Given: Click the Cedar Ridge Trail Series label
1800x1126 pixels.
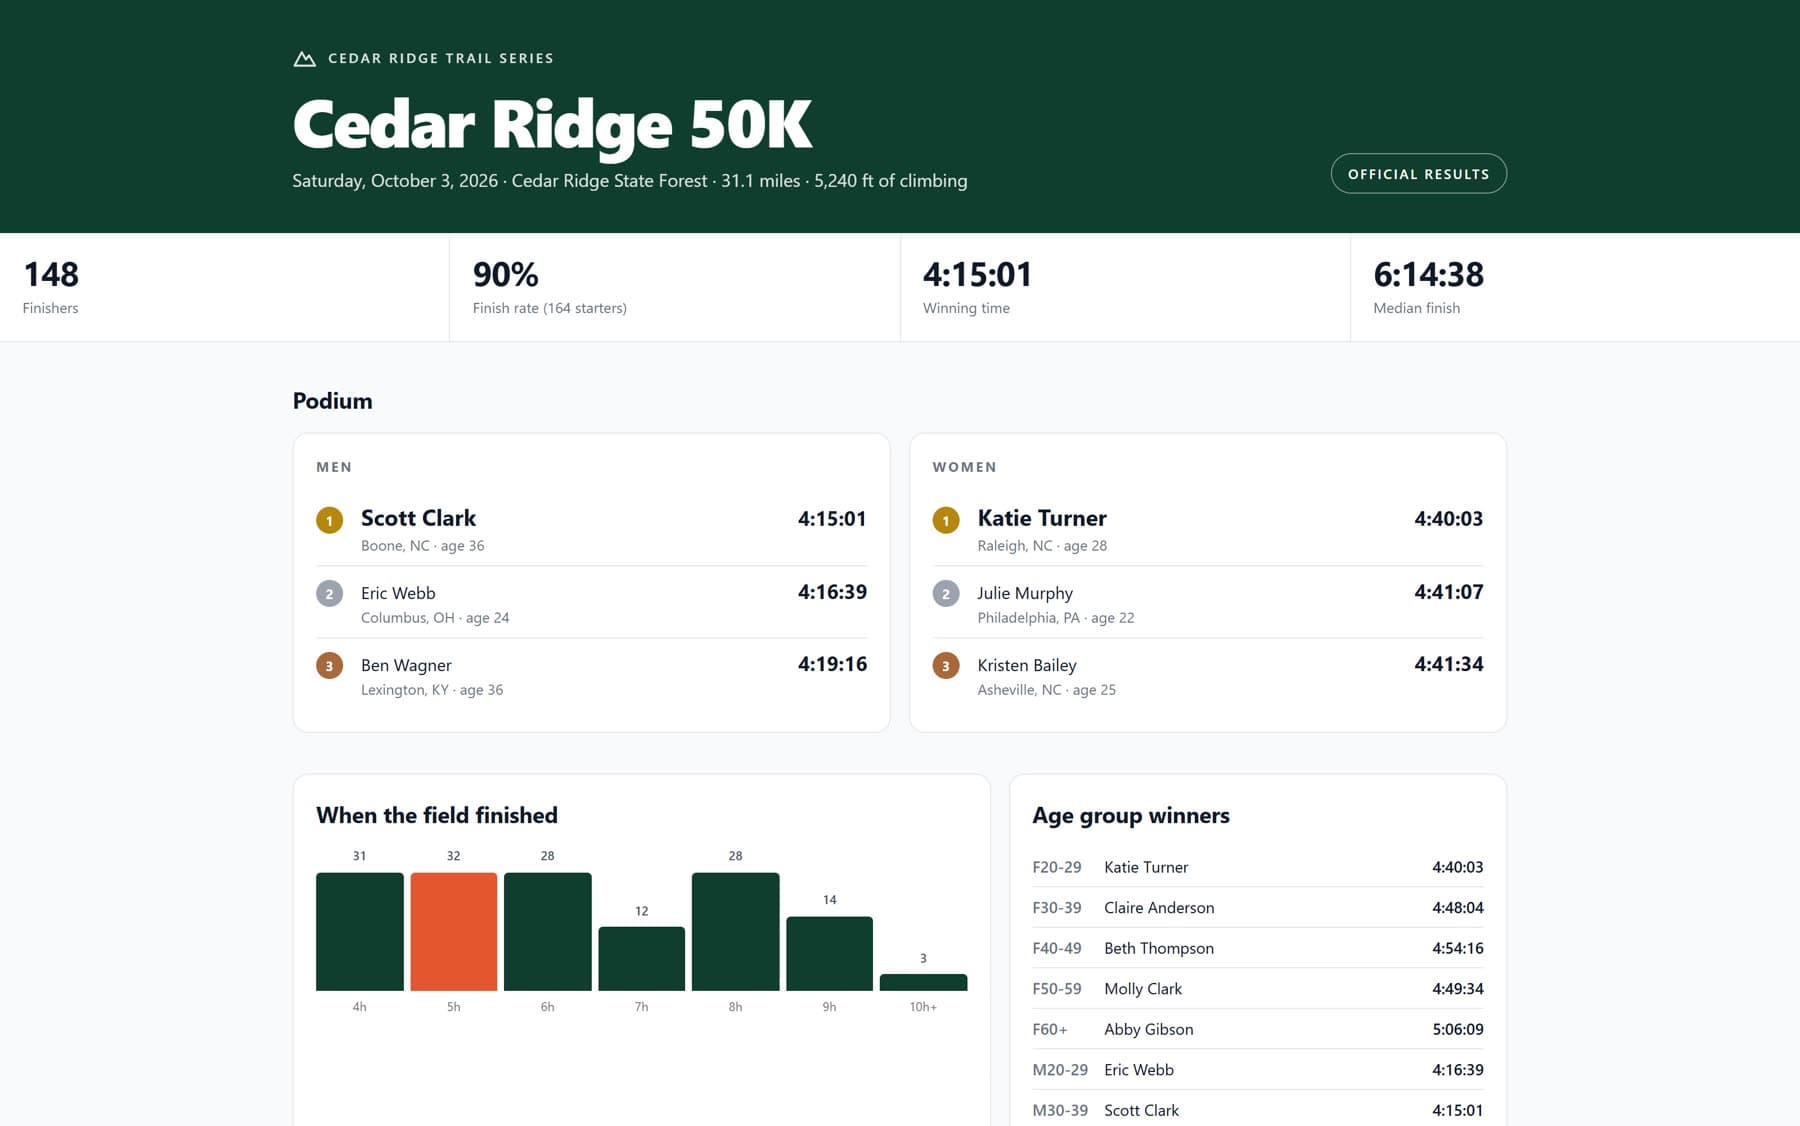Looking at the screenshot, I should click(x=441, y=59).
